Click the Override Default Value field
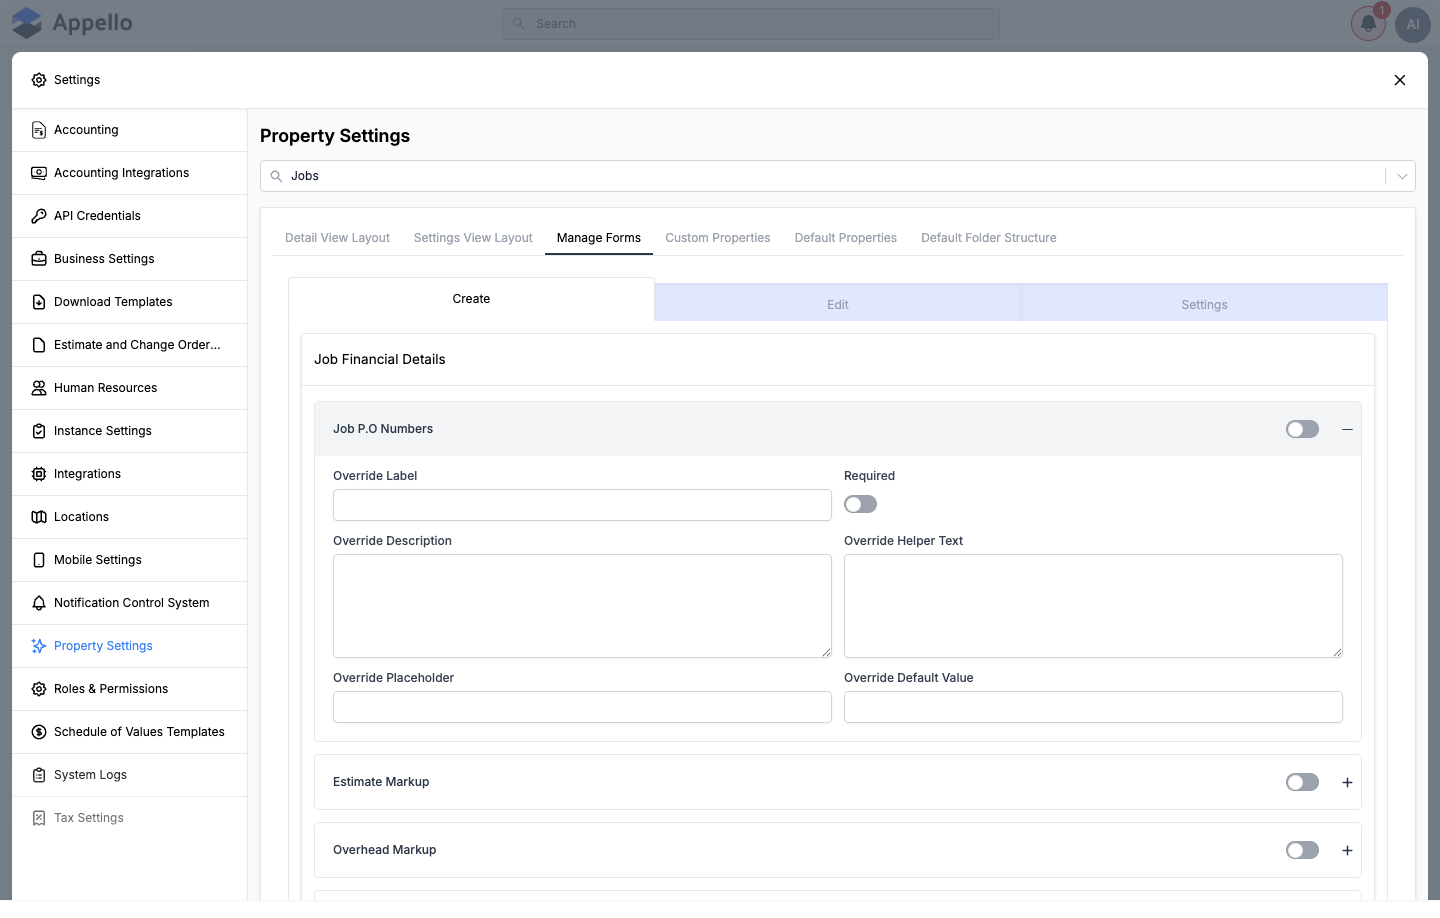Image resolution: width=1440 pixels, height=918 pixels. (1093, 707)
